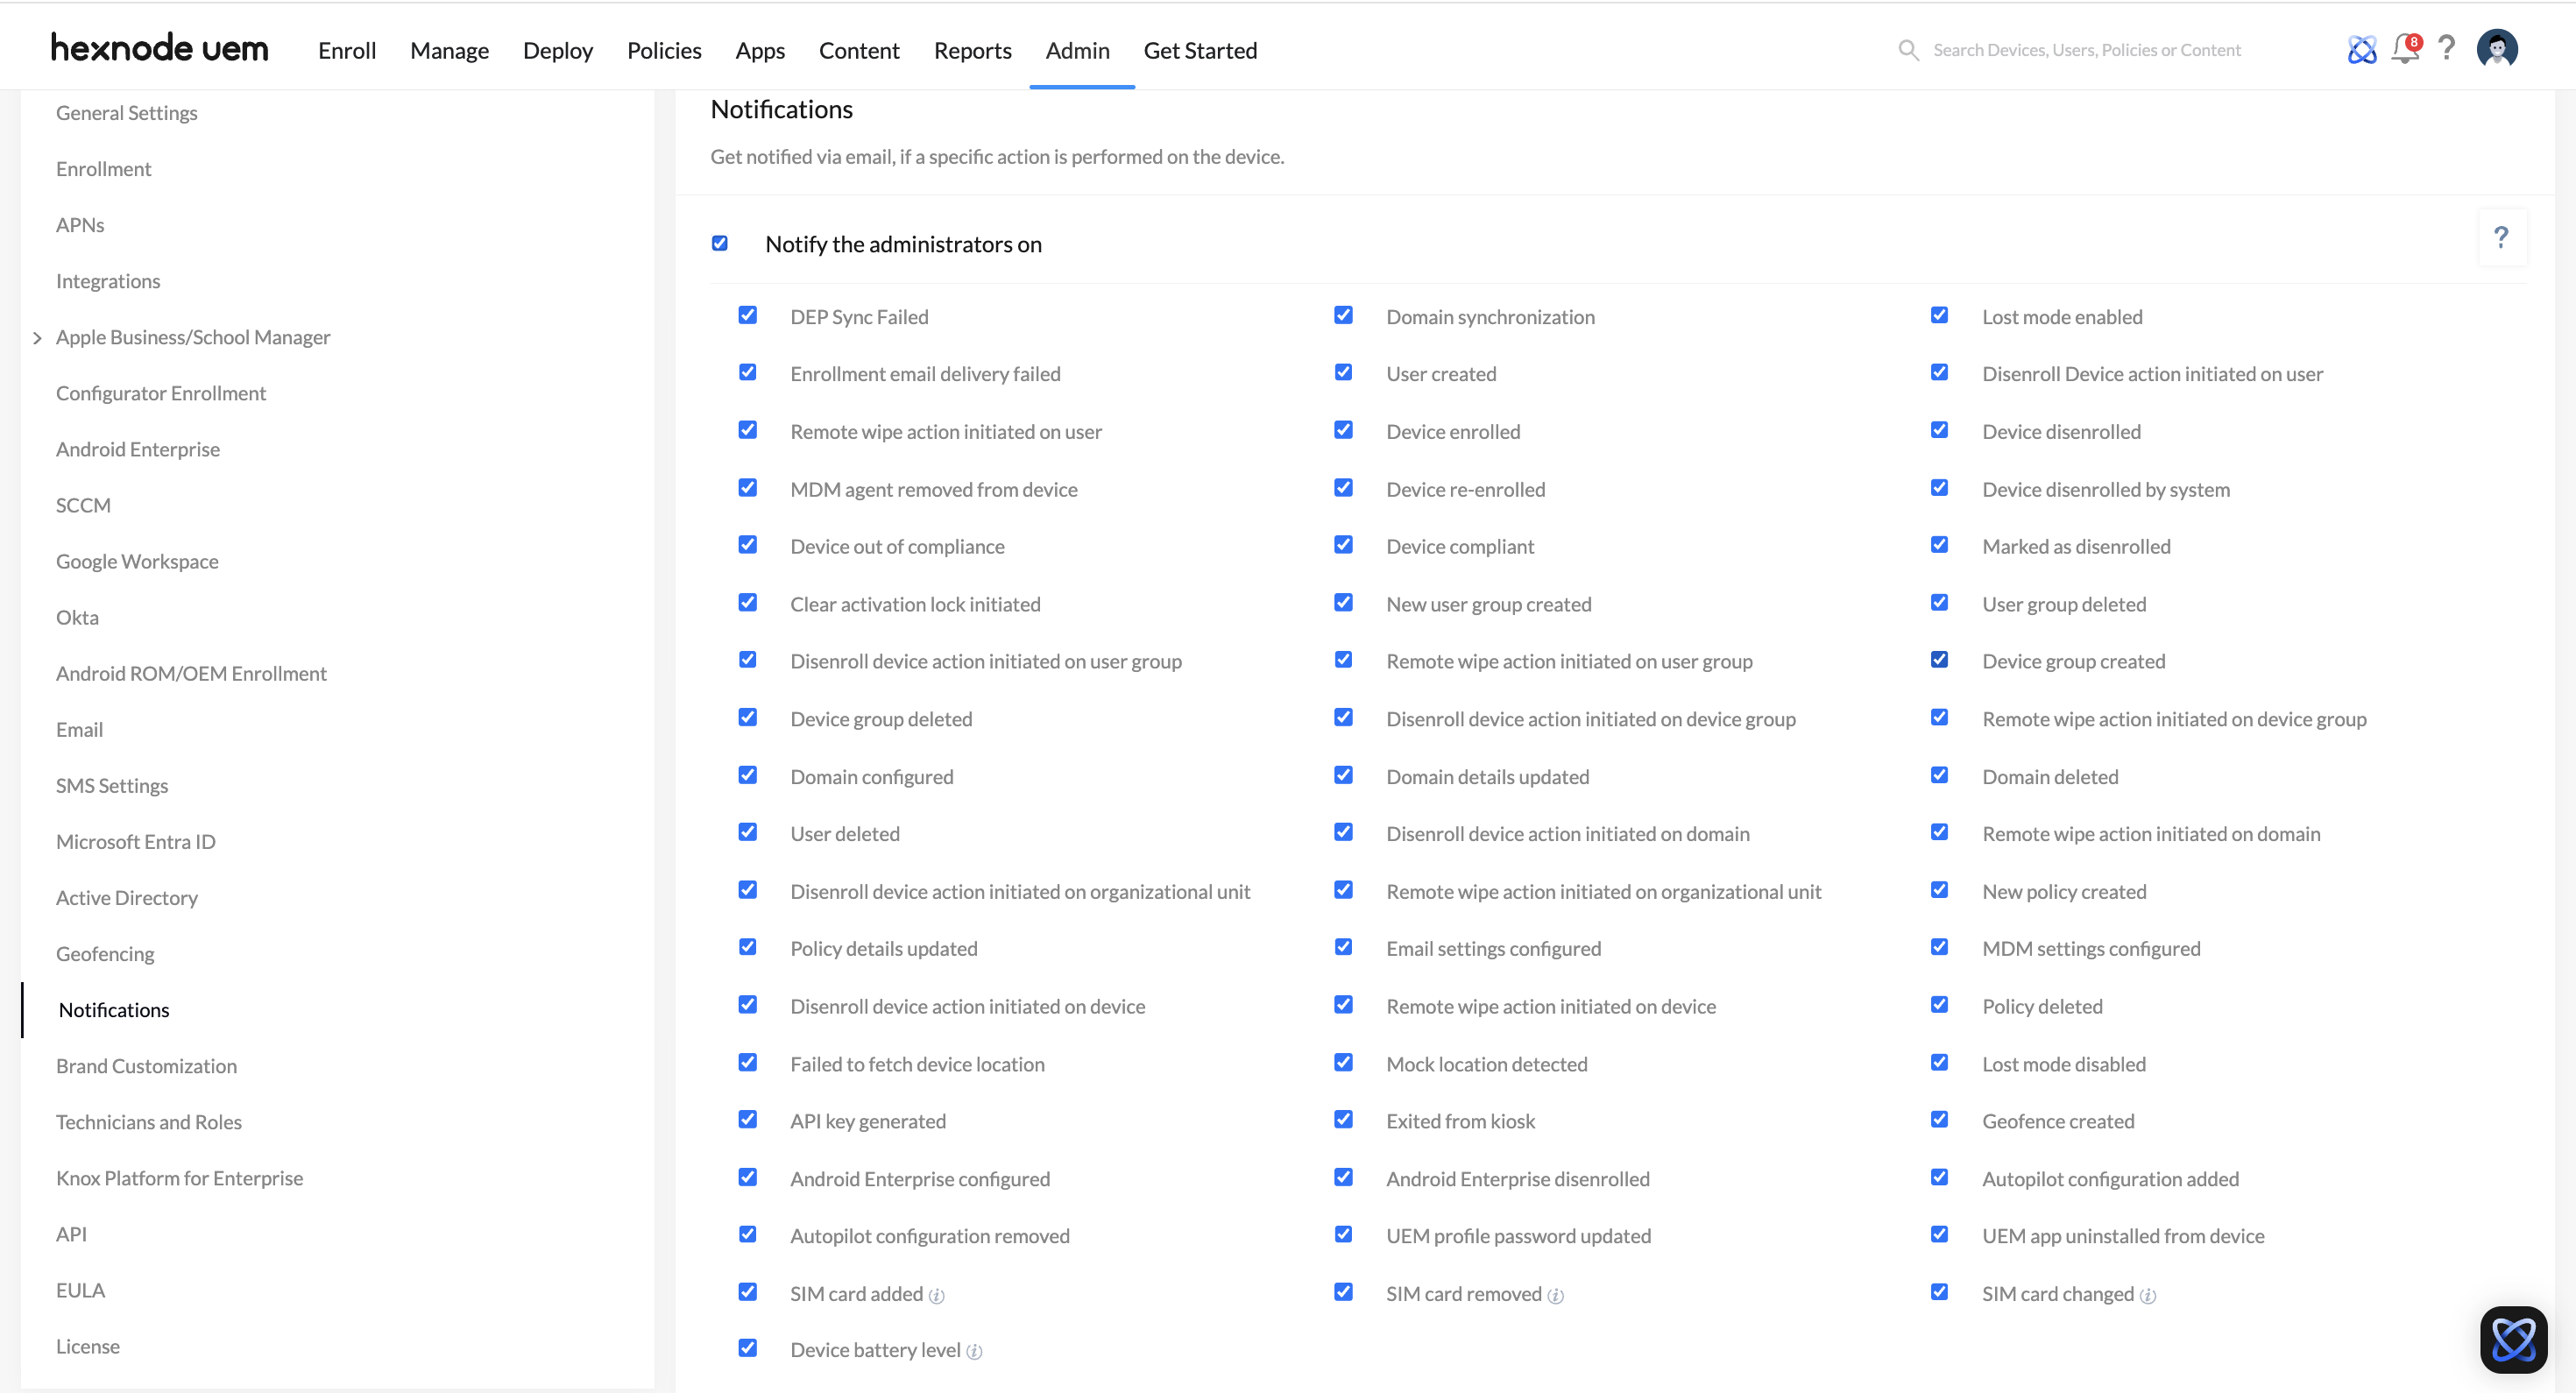2576x1393 pixels.
Task: Click info icon next to Device battery level
Action: 974,1351
